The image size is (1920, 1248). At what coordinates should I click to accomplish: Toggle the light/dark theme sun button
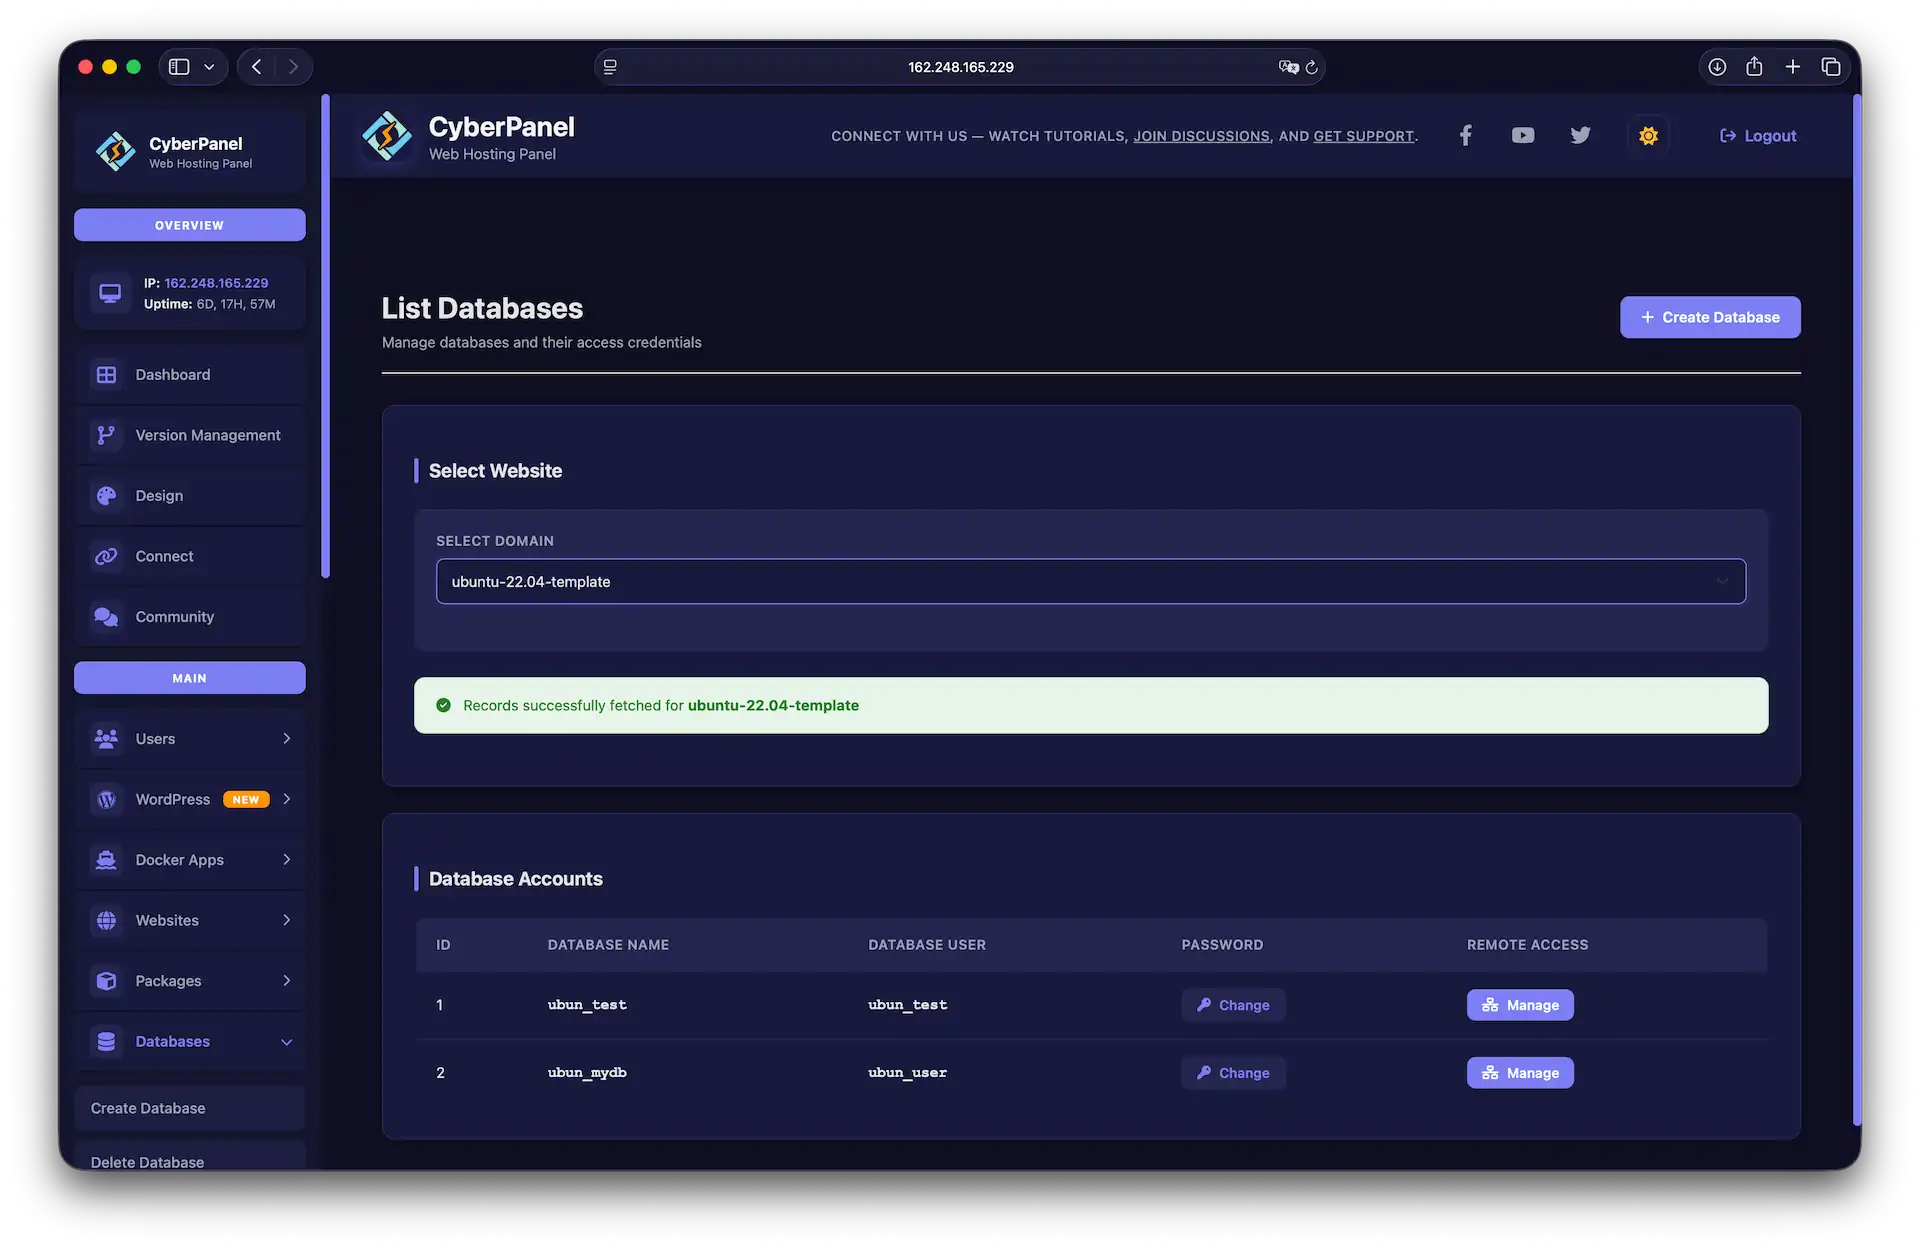1648,136
